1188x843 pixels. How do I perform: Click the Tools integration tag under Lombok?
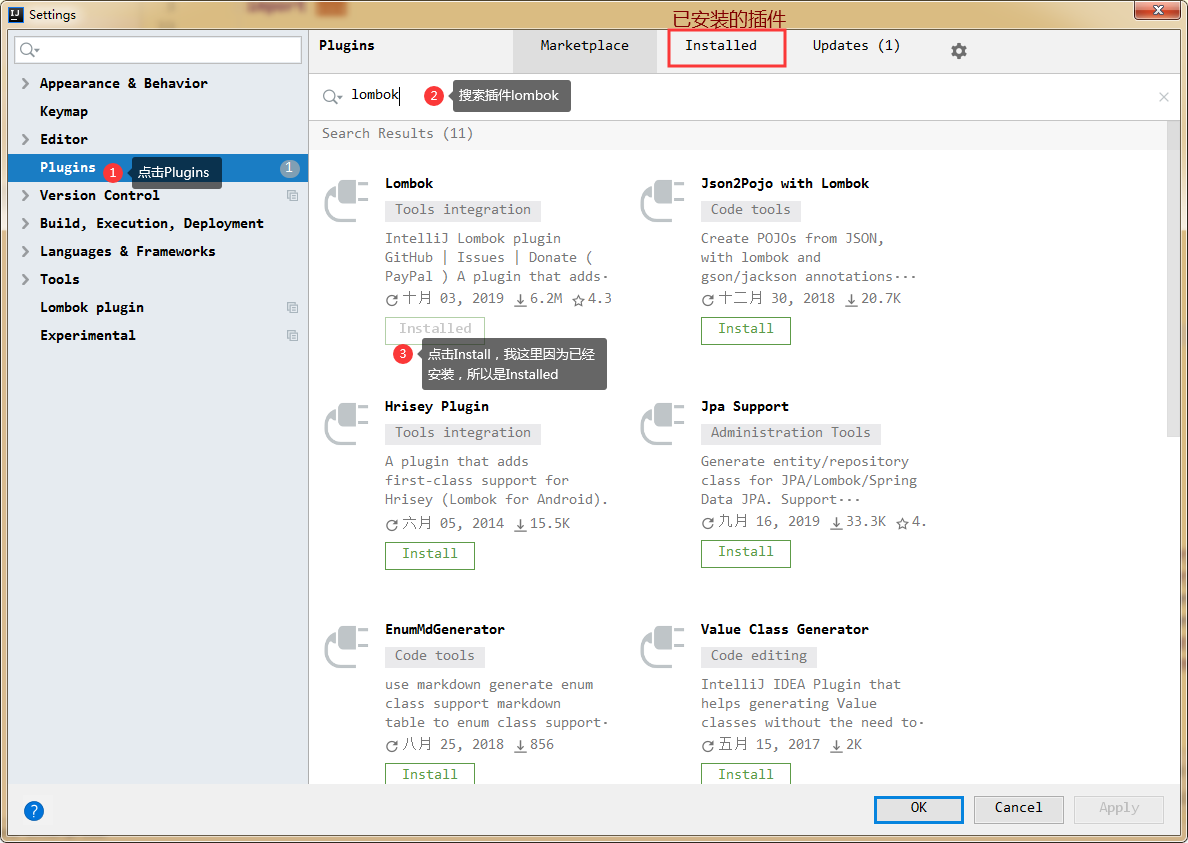pos(463,210)
